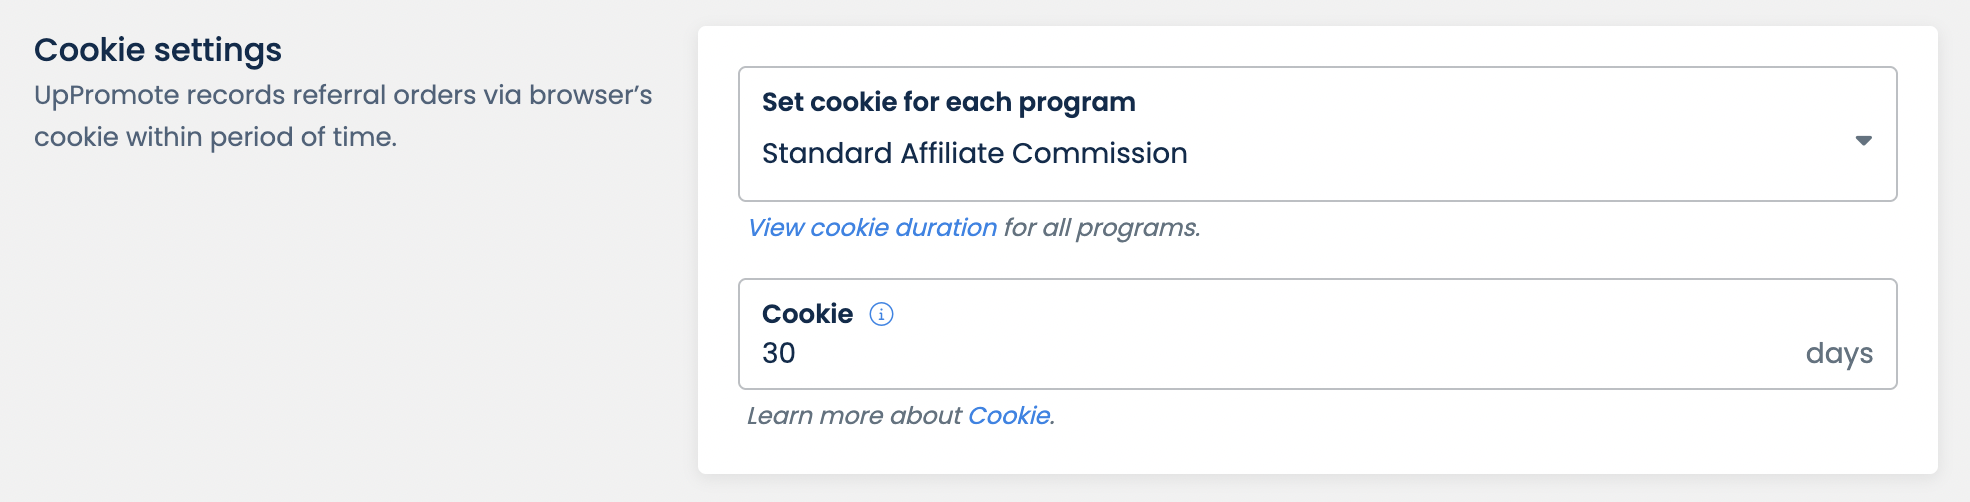This screenshot has height=502, width=1970.
Task: Click the 'days' unit suffix
Action: (x=1838, y=353)
